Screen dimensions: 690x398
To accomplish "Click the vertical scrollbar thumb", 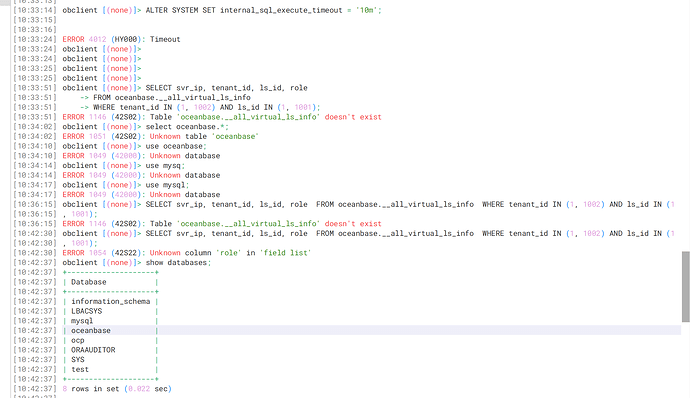I will tap(686, 287).
